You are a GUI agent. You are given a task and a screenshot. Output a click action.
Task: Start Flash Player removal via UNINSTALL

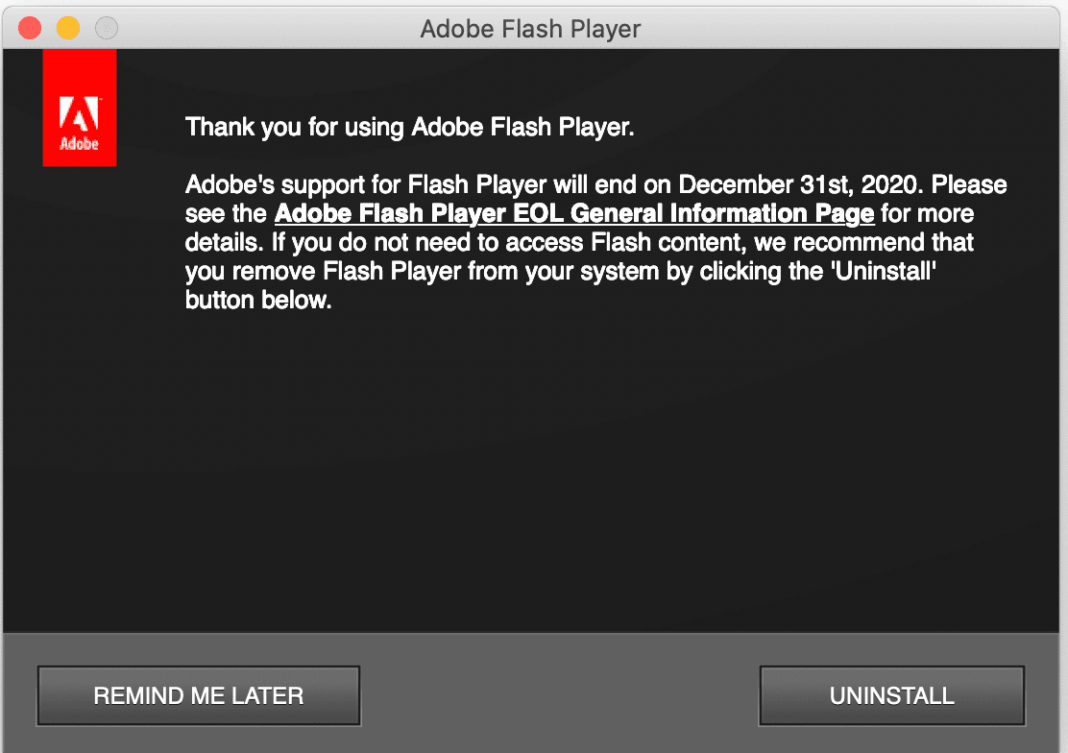coord(891,695)
